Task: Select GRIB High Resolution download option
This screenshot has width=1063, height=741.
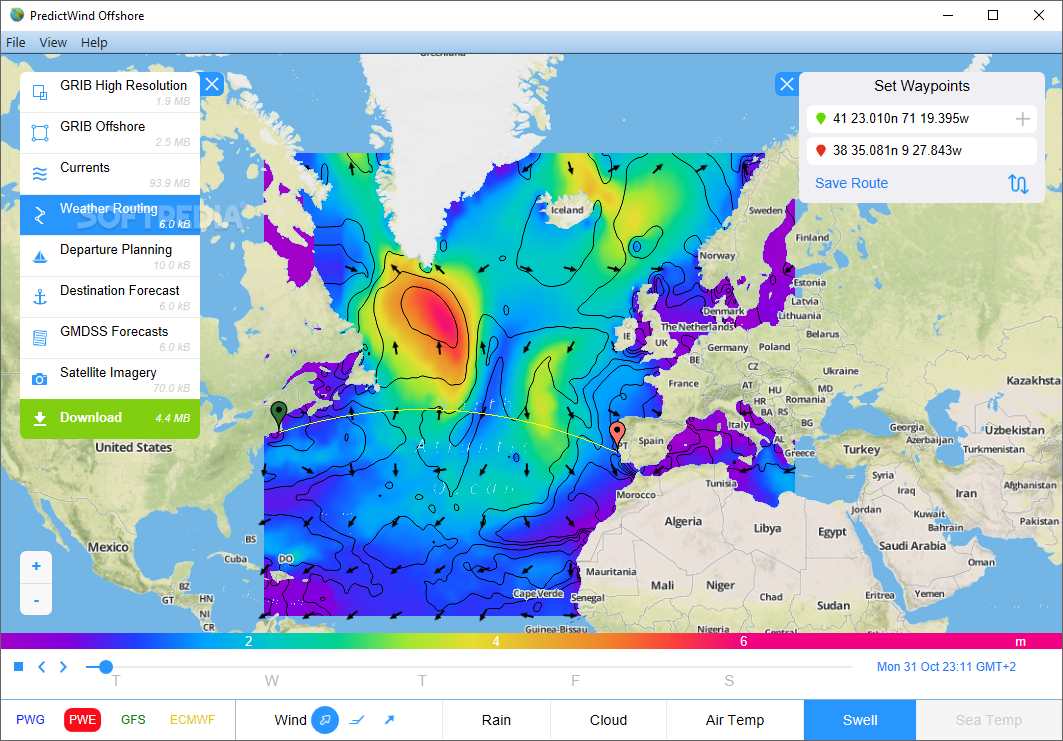Action: [x=110, y=92]
